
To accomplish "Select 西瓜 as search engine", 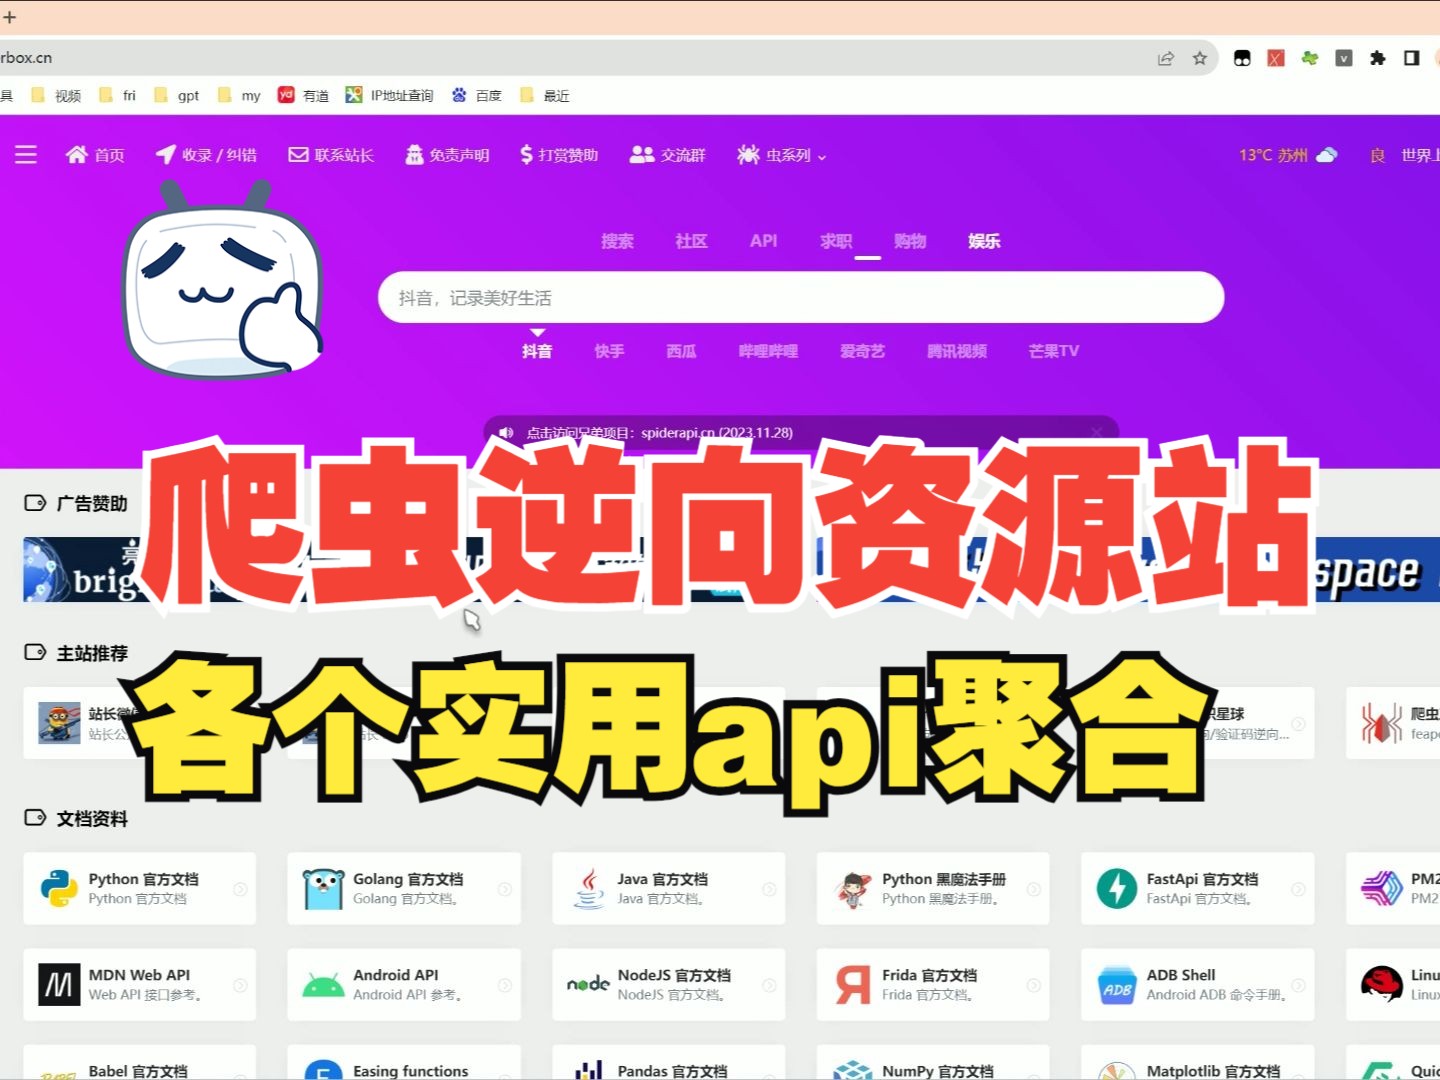I will (x=681, y=351).
